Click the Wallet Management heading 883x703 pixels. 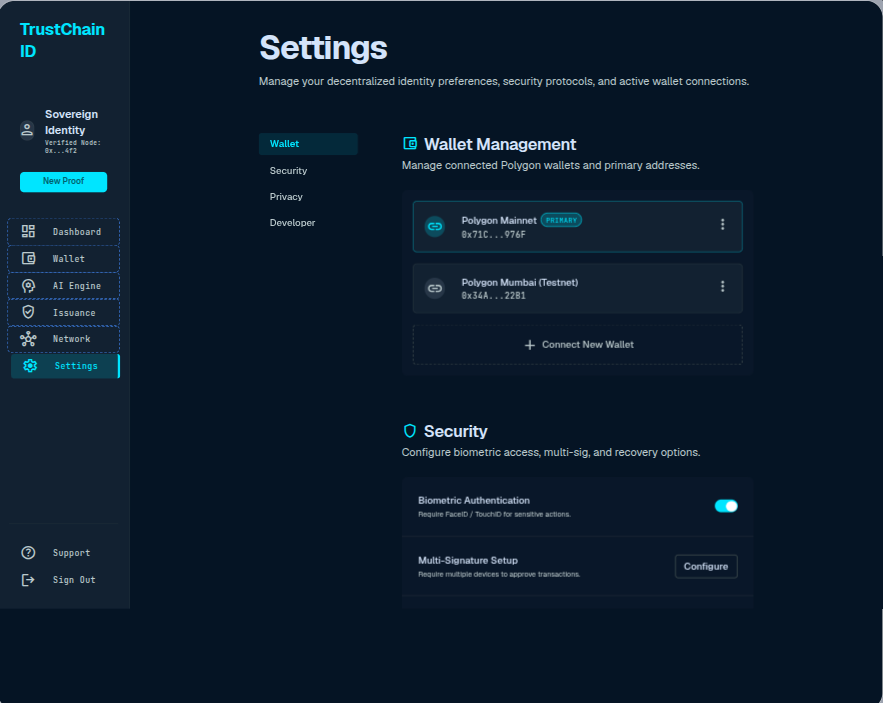click(x=500, y=144)
